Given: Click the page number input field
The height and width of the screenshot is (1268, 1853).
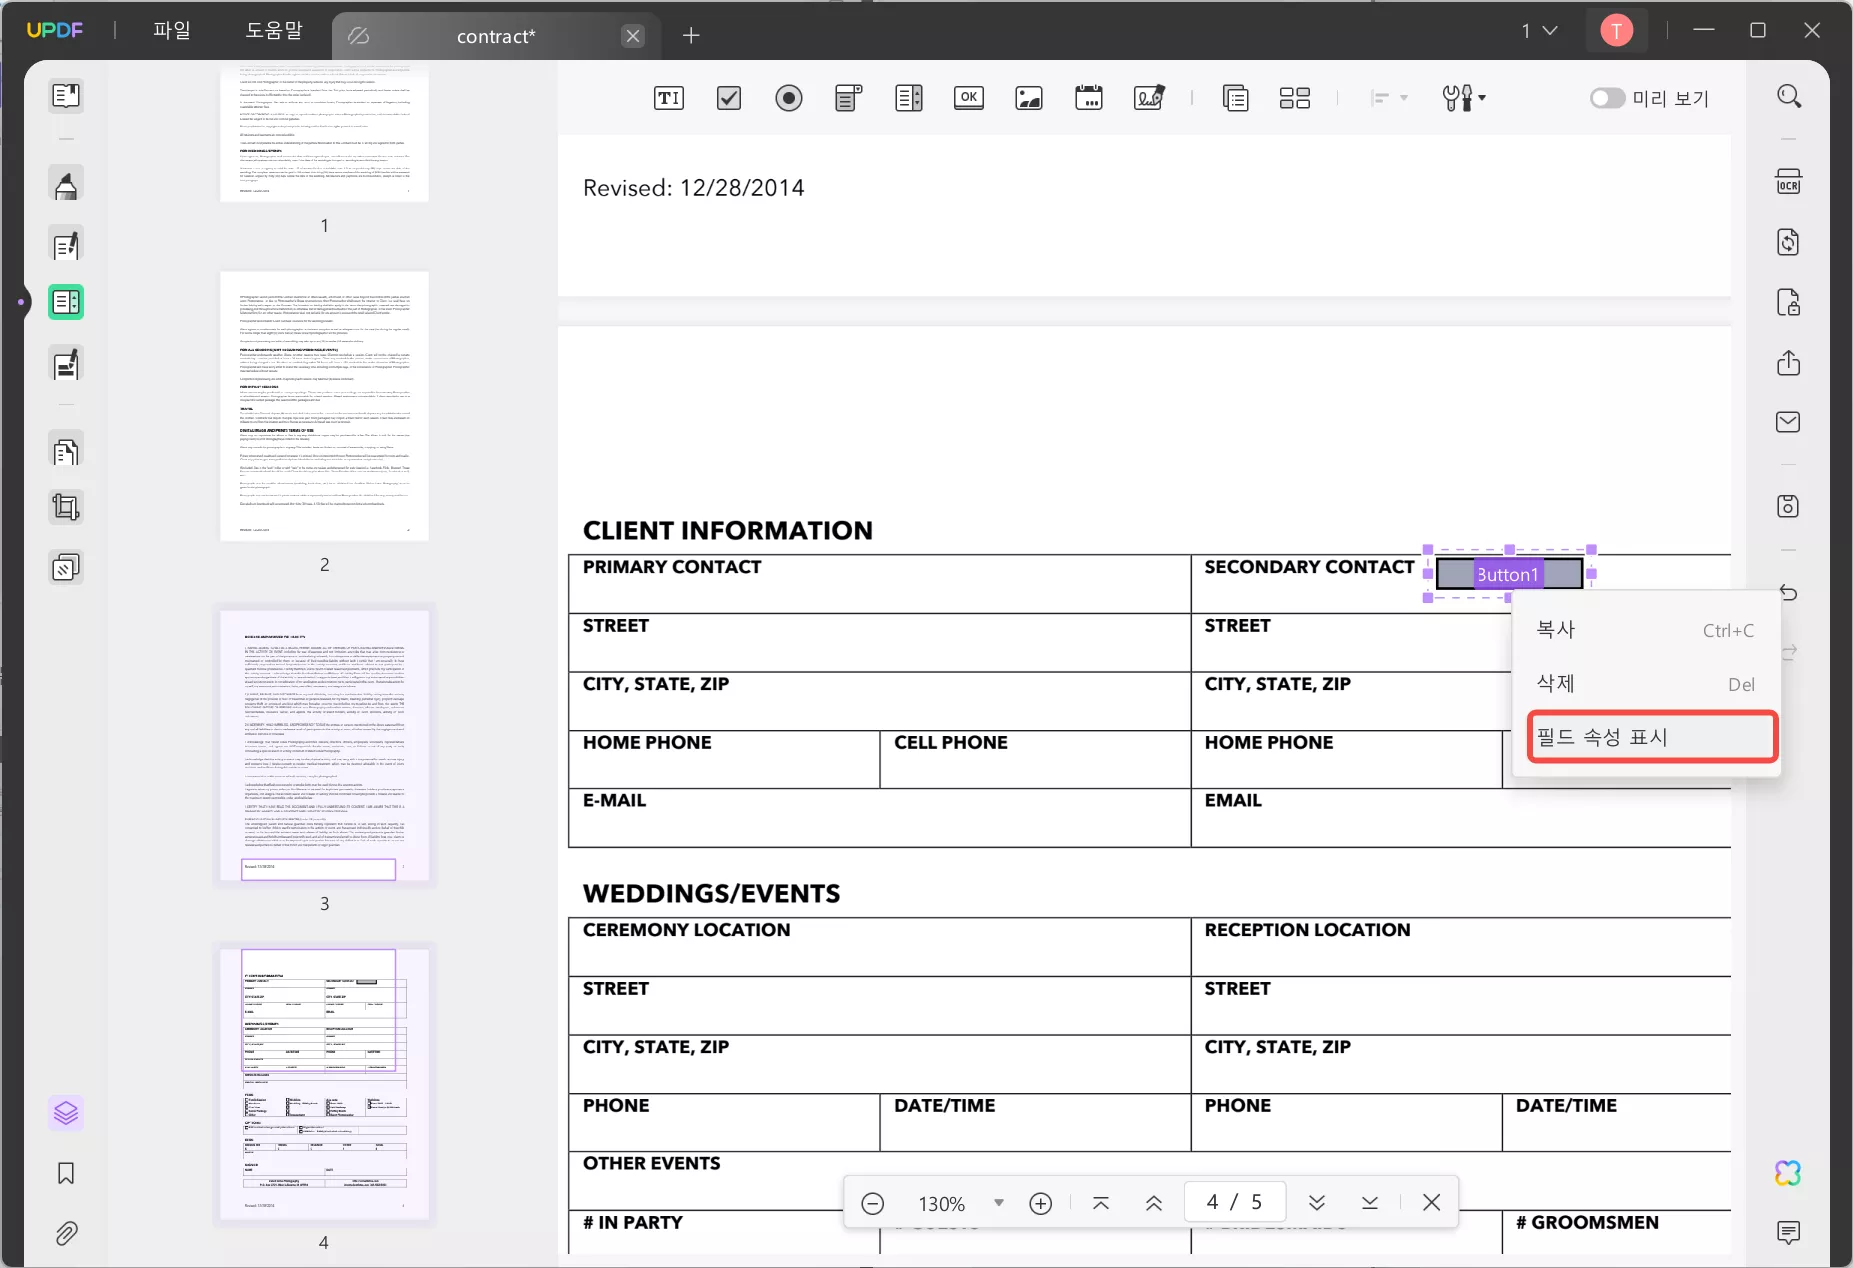Looking at the screenshot, I should point(1234,1202).
